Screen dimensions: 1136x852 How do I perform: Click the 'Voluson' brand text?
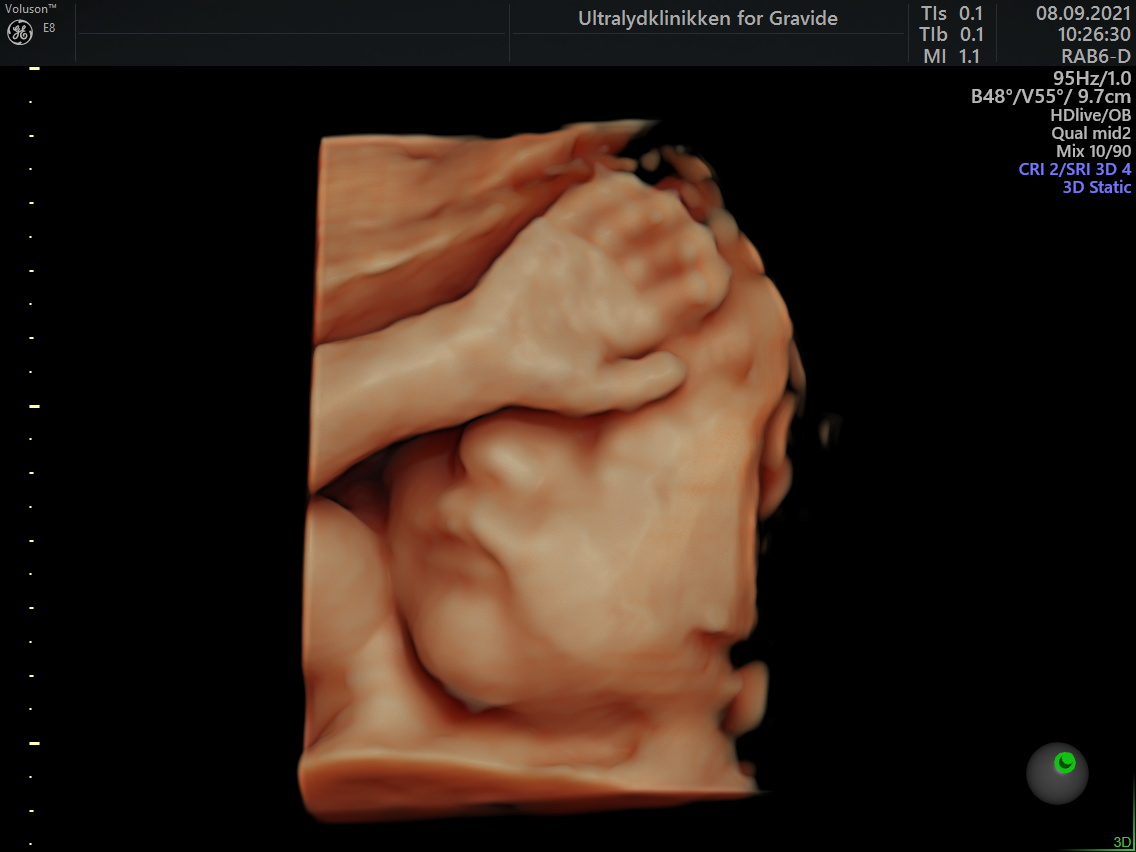[30, 8]
